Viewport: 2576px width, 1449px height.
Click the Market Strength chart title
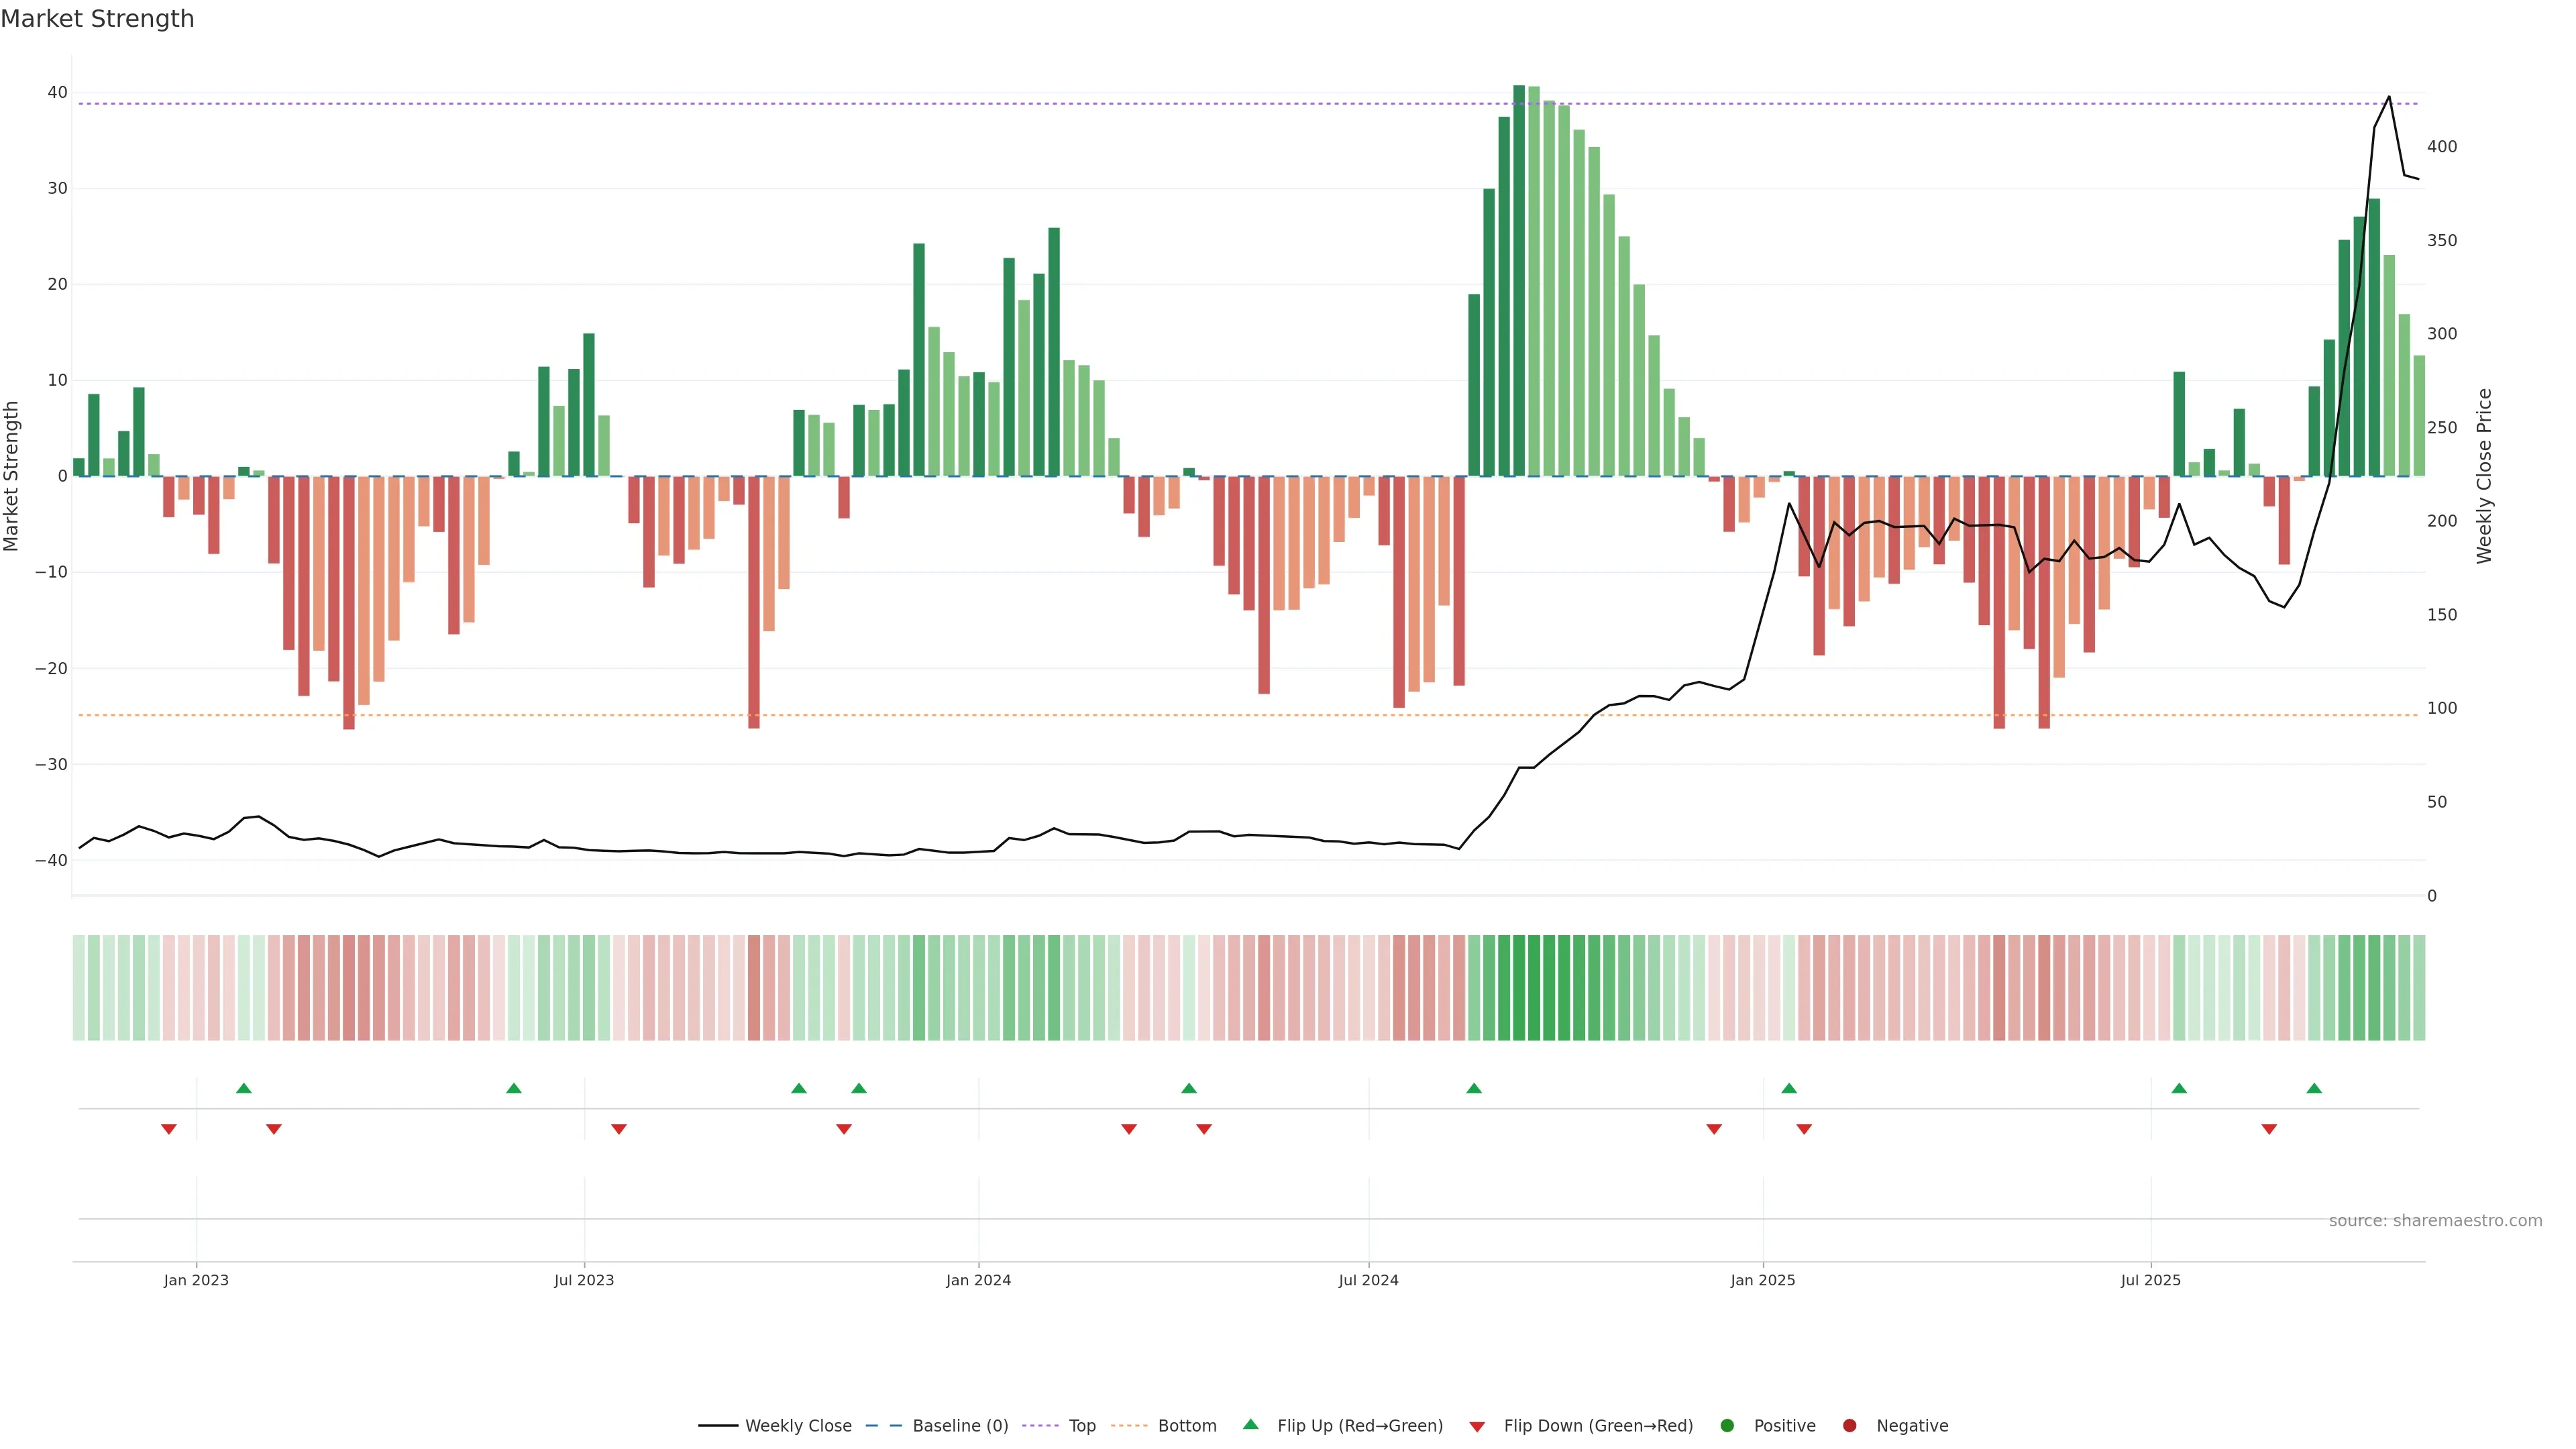(97, 19)
